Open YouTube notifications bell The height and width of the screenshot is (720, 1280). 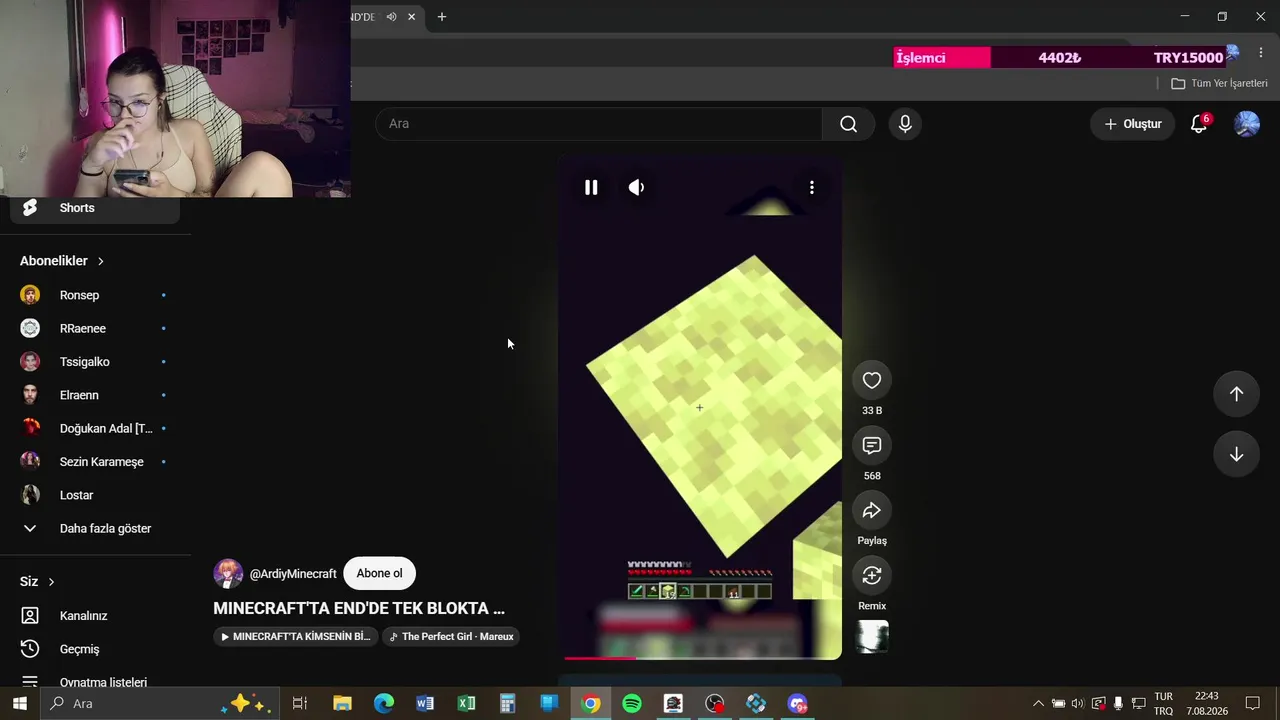click(1199, 124)
